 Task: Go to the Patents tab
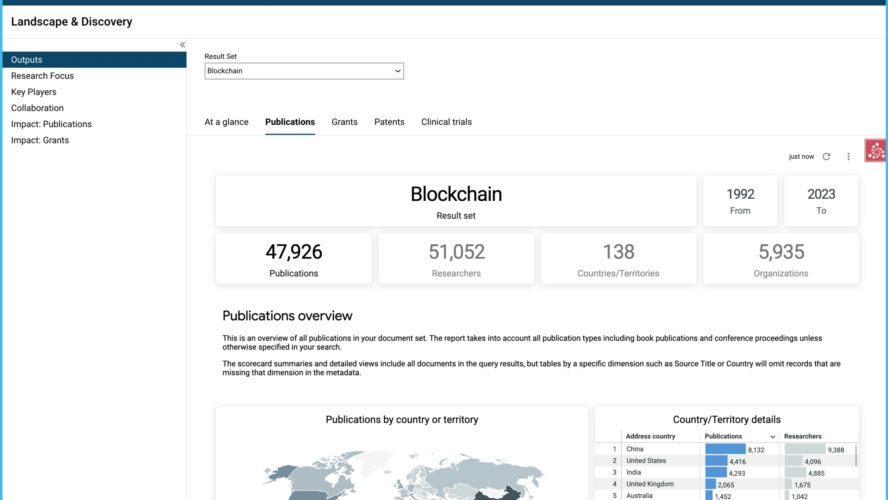(389, 122)
